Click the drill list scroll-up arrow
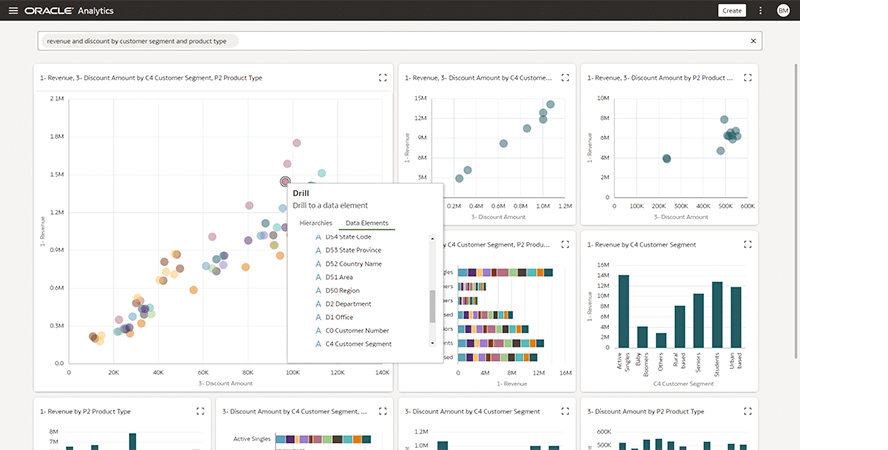The height and width of the screenshot is (450, 888). 433,239
